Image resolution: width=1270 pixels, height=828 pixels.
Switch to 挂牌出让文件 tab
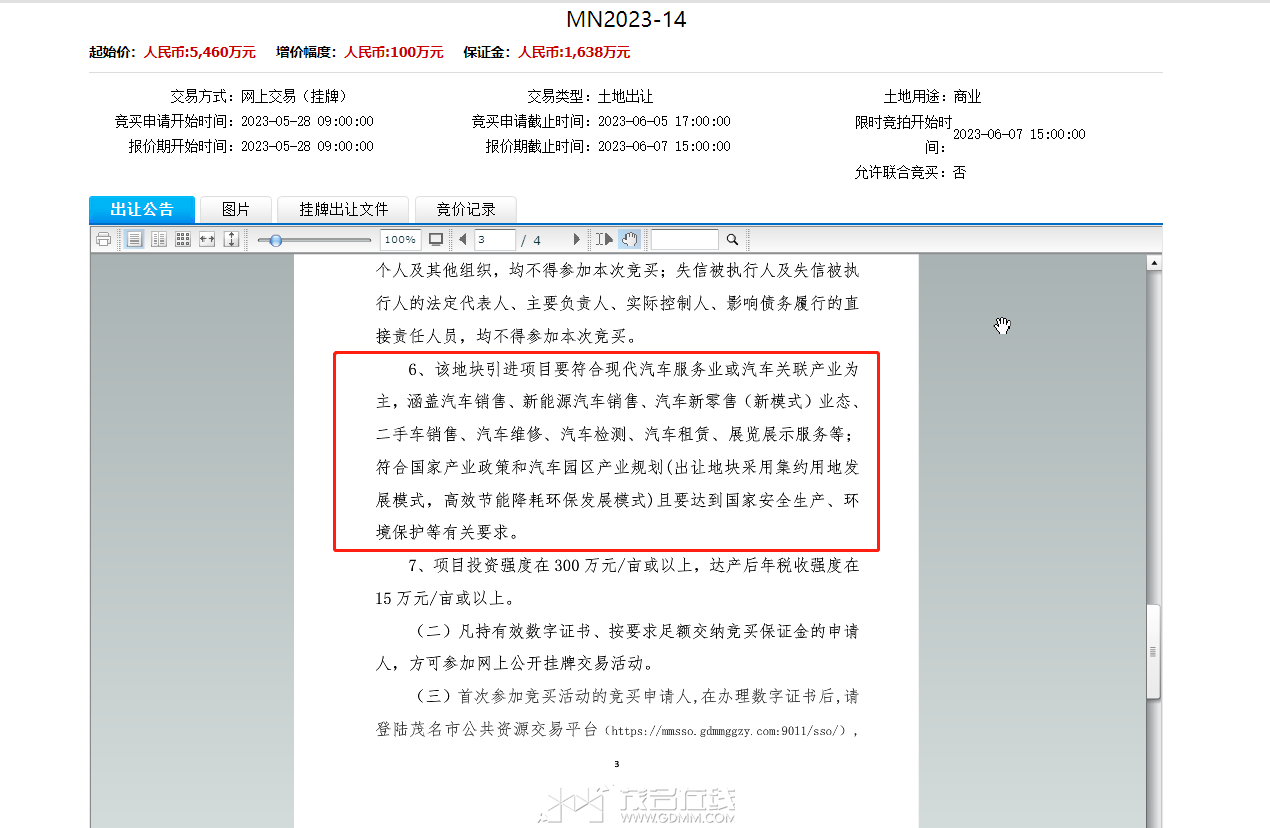point(343,209)
